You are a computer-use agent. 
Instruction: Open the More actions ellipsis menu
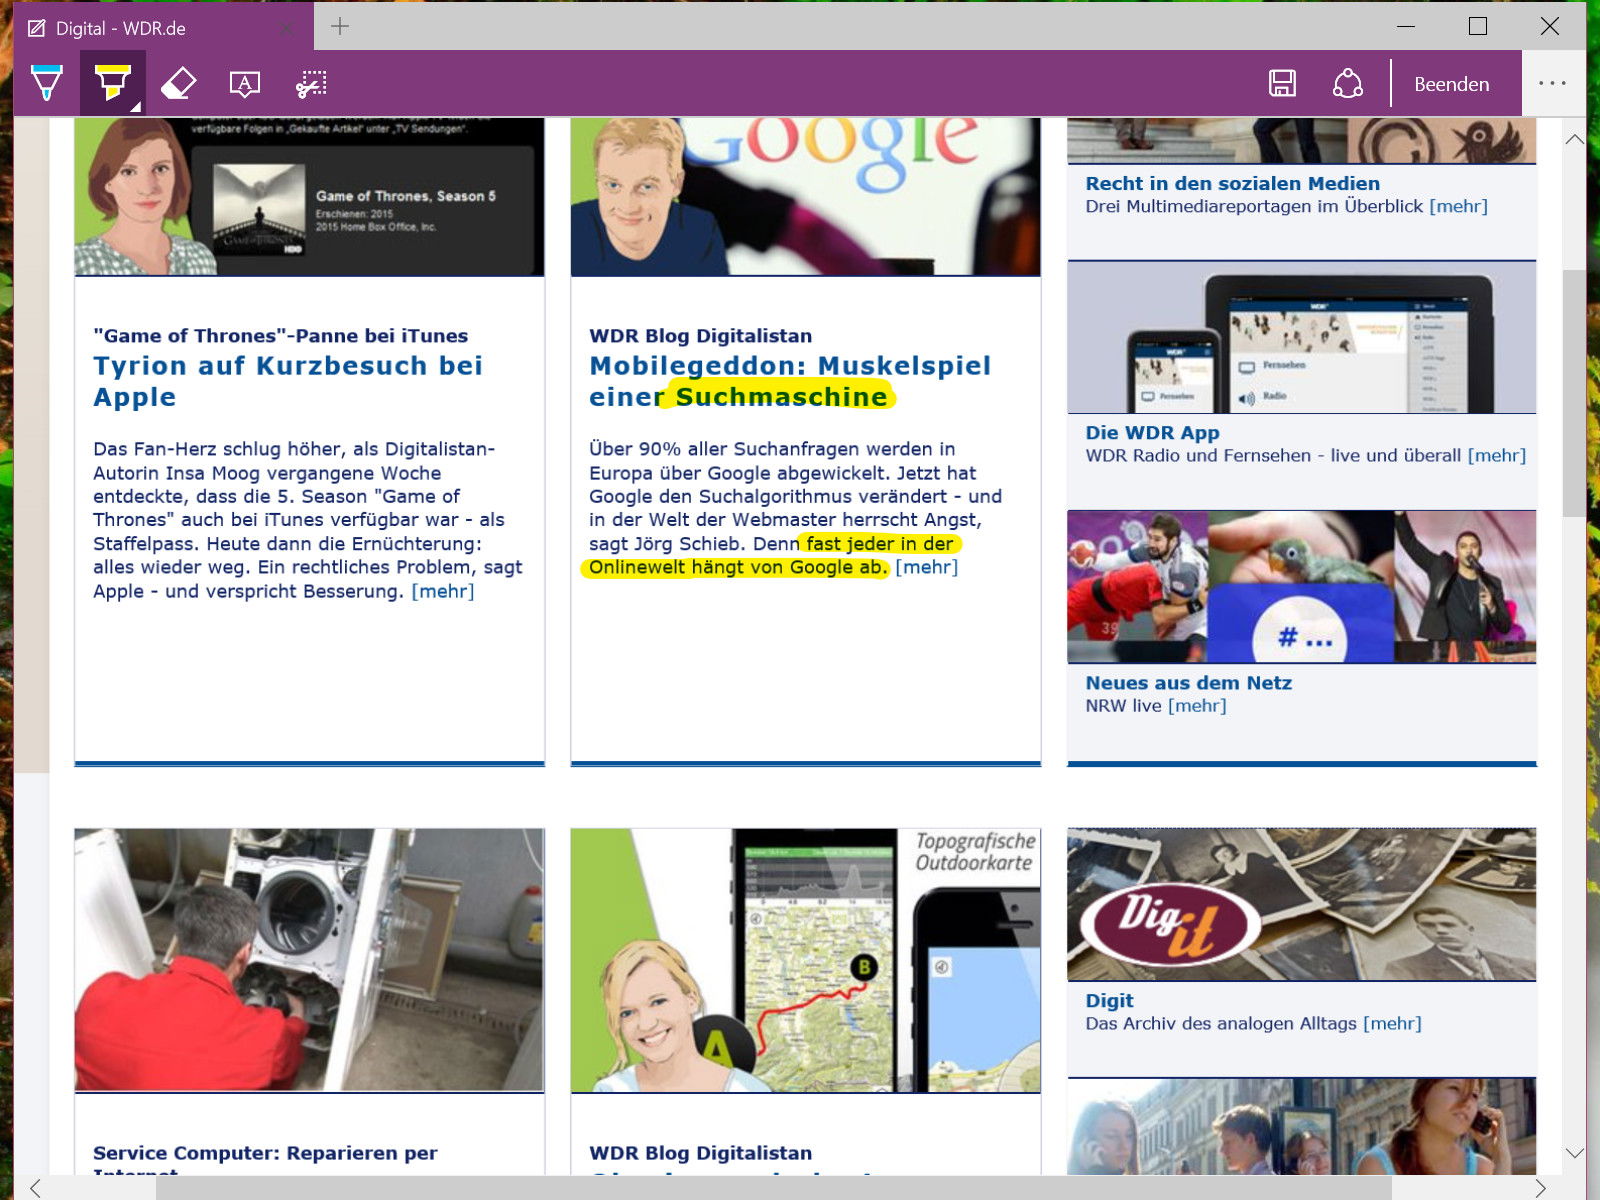[1552, 83]
